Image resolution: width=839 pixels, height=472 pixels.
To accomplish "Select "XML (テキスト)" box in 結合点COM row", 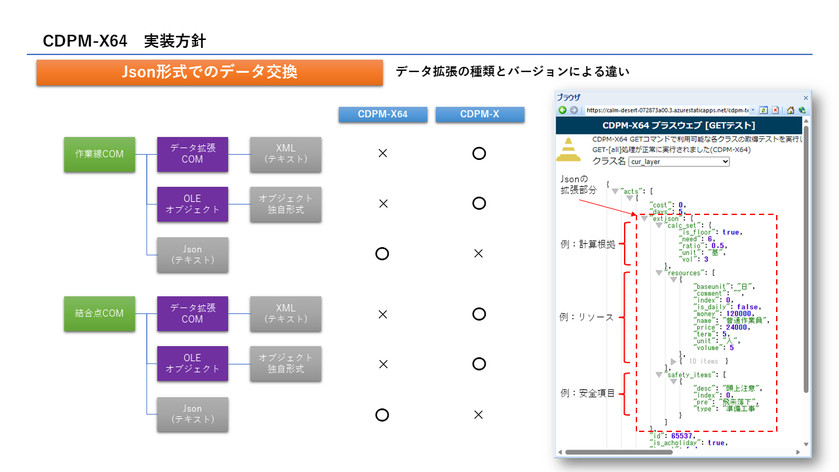I will (x=286, y=314).
